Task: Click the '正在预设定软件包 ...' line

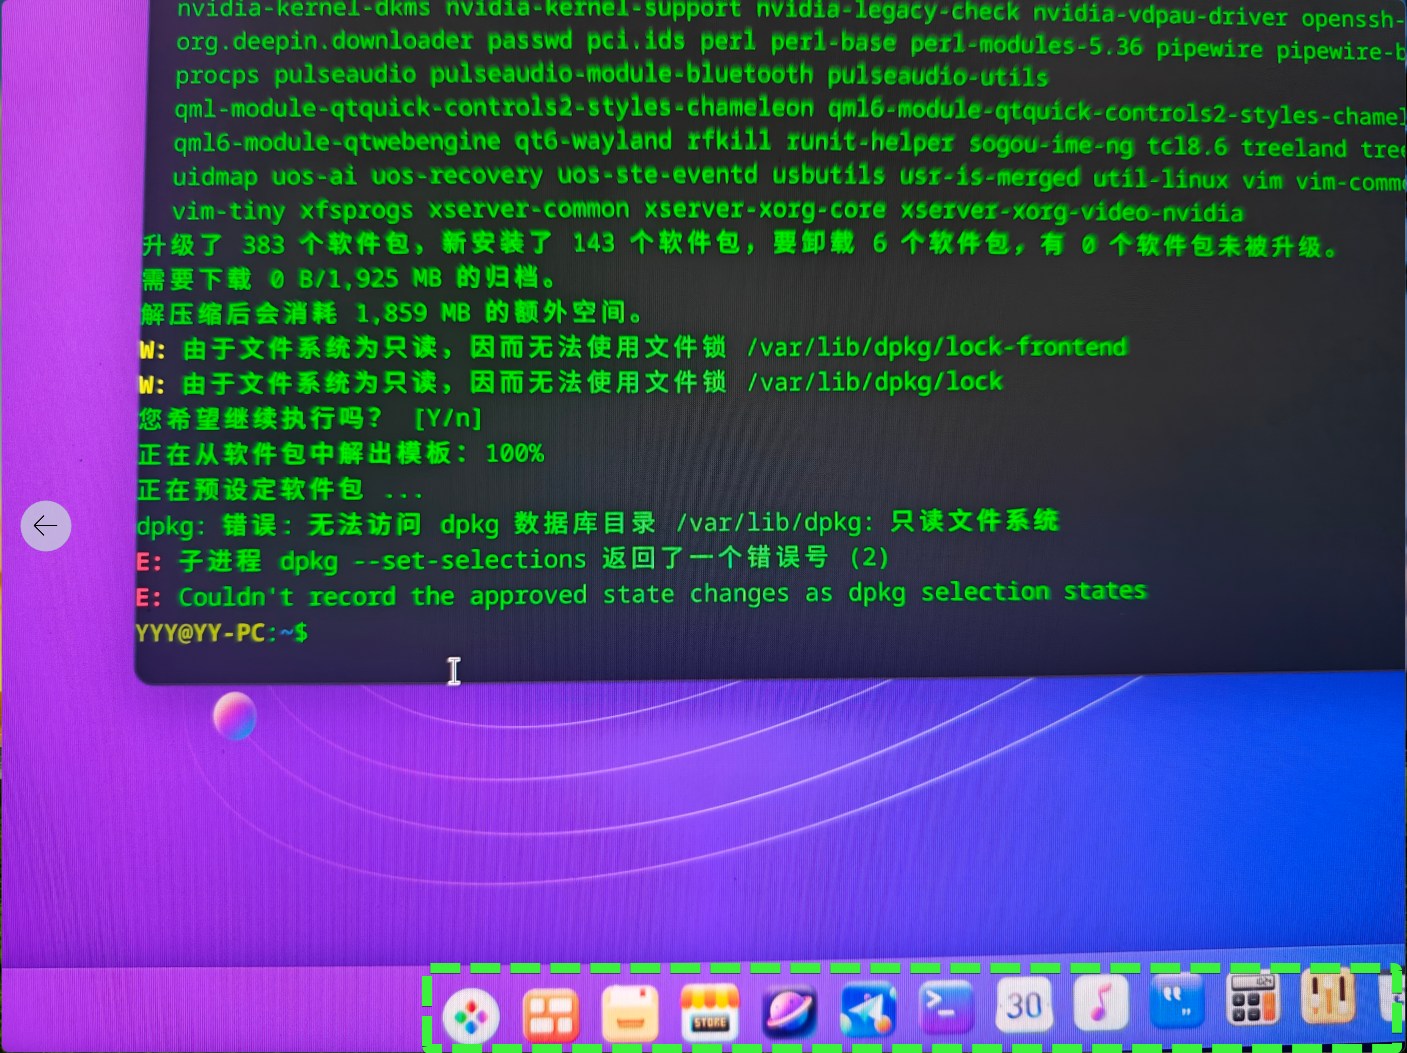Action: [x=280, y=489]
